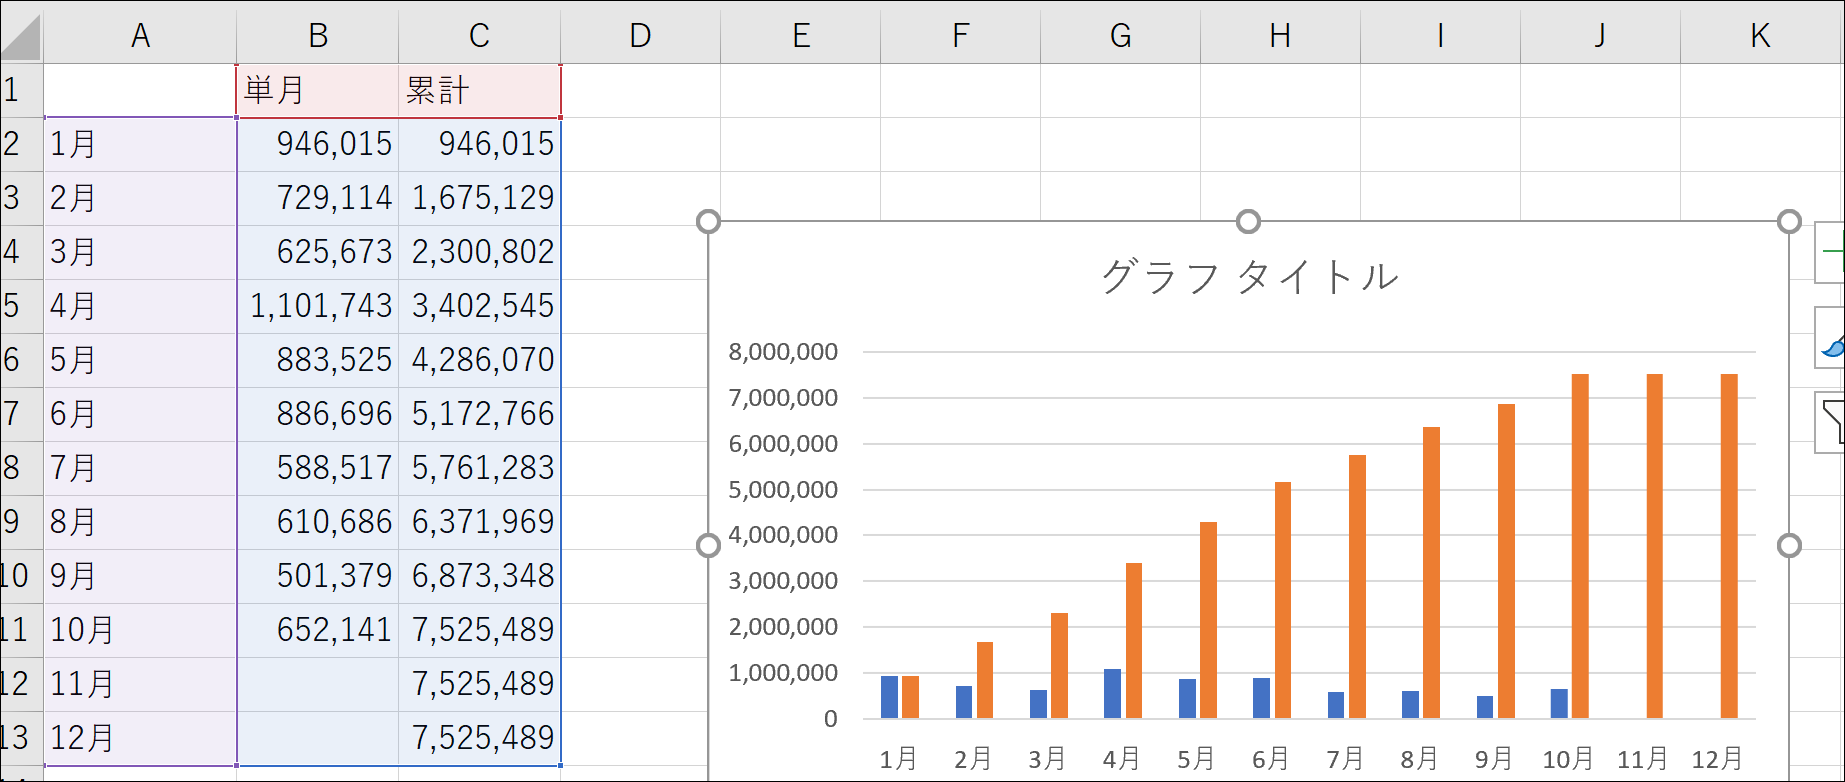The image size is (1845, 782).
Task: Click the Select All corner triangle
Action: 21,37
